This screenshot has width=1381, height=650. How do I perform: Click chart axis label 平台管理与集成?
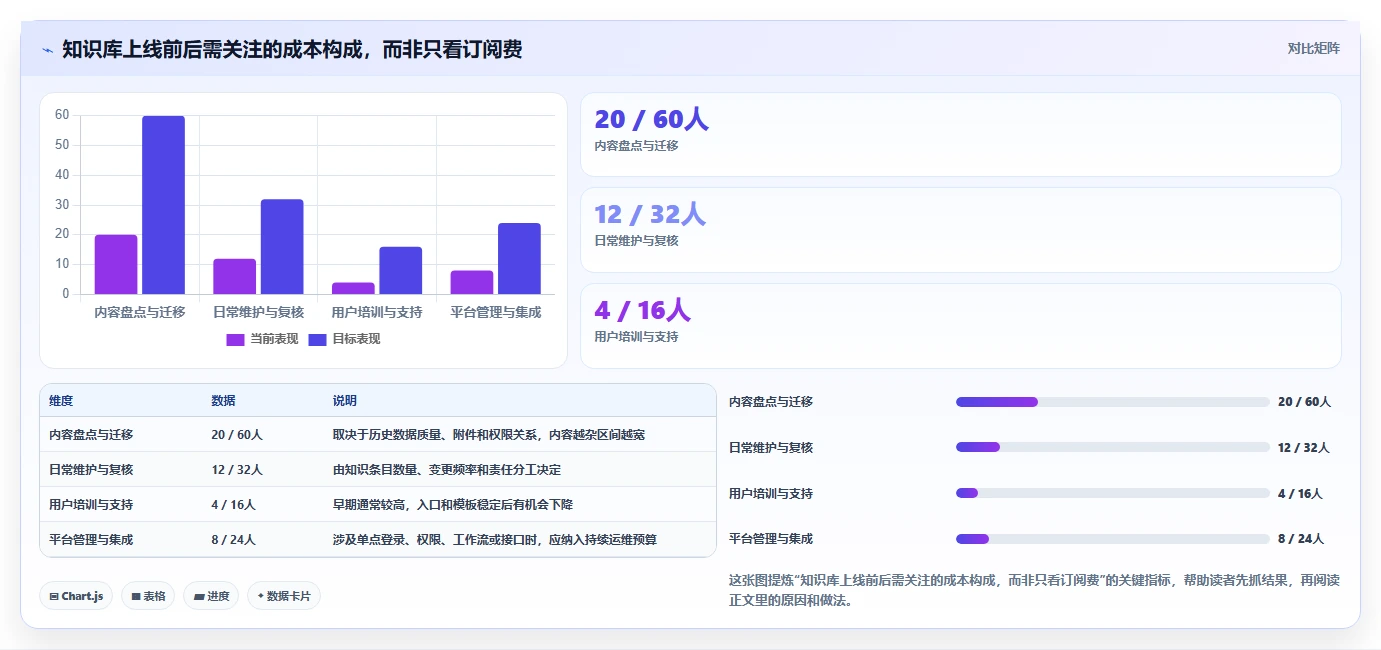tap(496, 312)
